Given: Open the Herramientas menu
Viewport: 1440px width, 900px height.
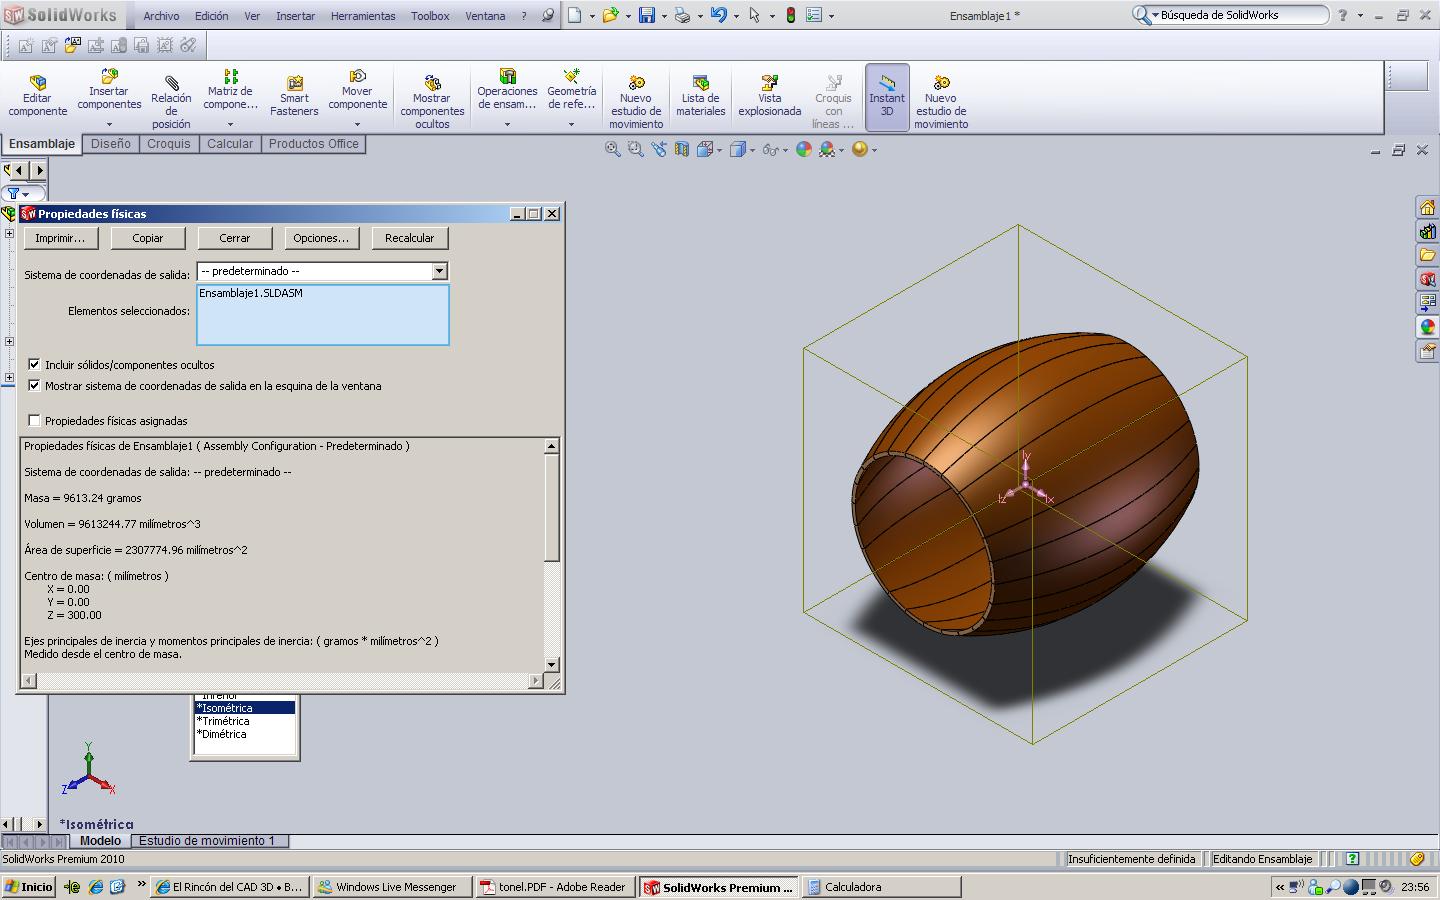Looking at the screenshot, I should pos(363,16).
